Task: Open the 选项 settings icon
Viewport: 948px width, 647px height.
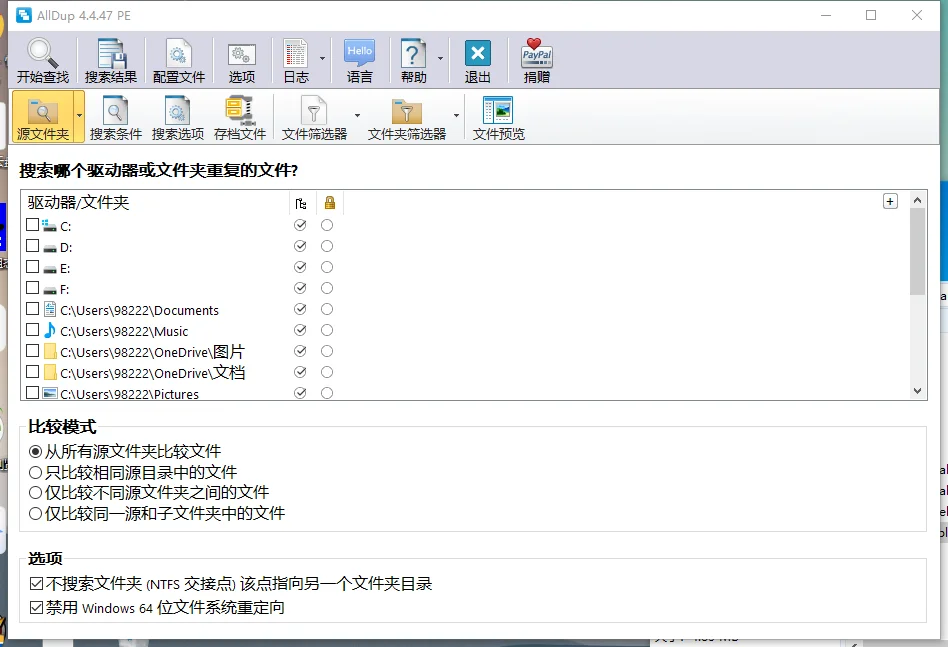Action: [240, 52]
